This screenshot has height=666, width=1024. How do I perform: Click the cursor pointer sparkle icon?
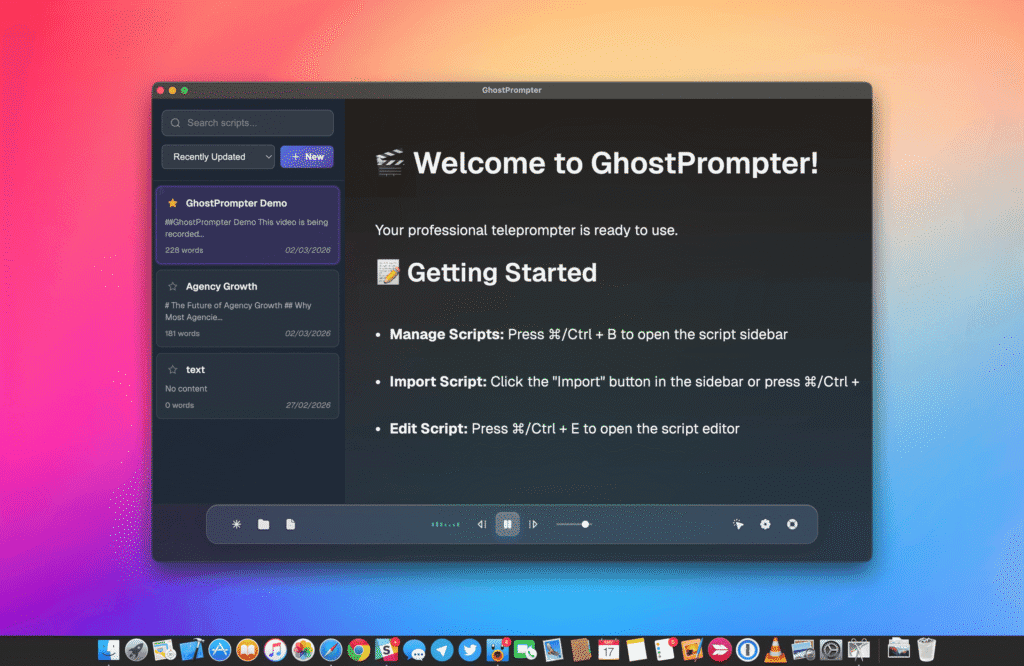pos(738,524)
